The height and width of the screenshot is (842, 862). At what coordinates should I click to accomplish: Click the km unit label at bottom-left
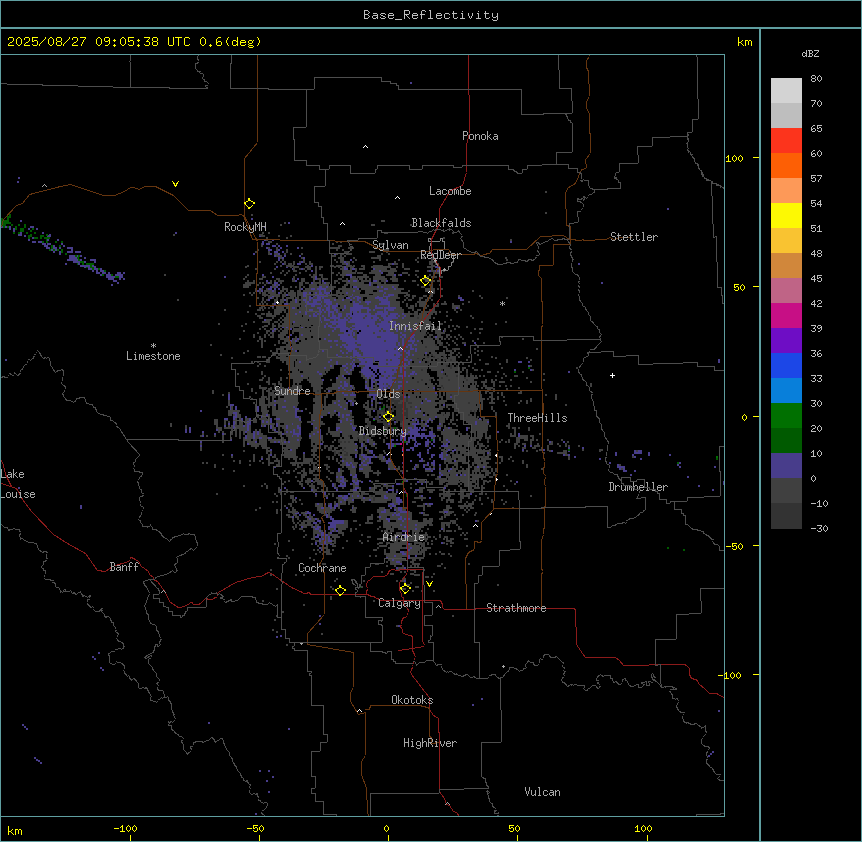click(x=14, y=830)
